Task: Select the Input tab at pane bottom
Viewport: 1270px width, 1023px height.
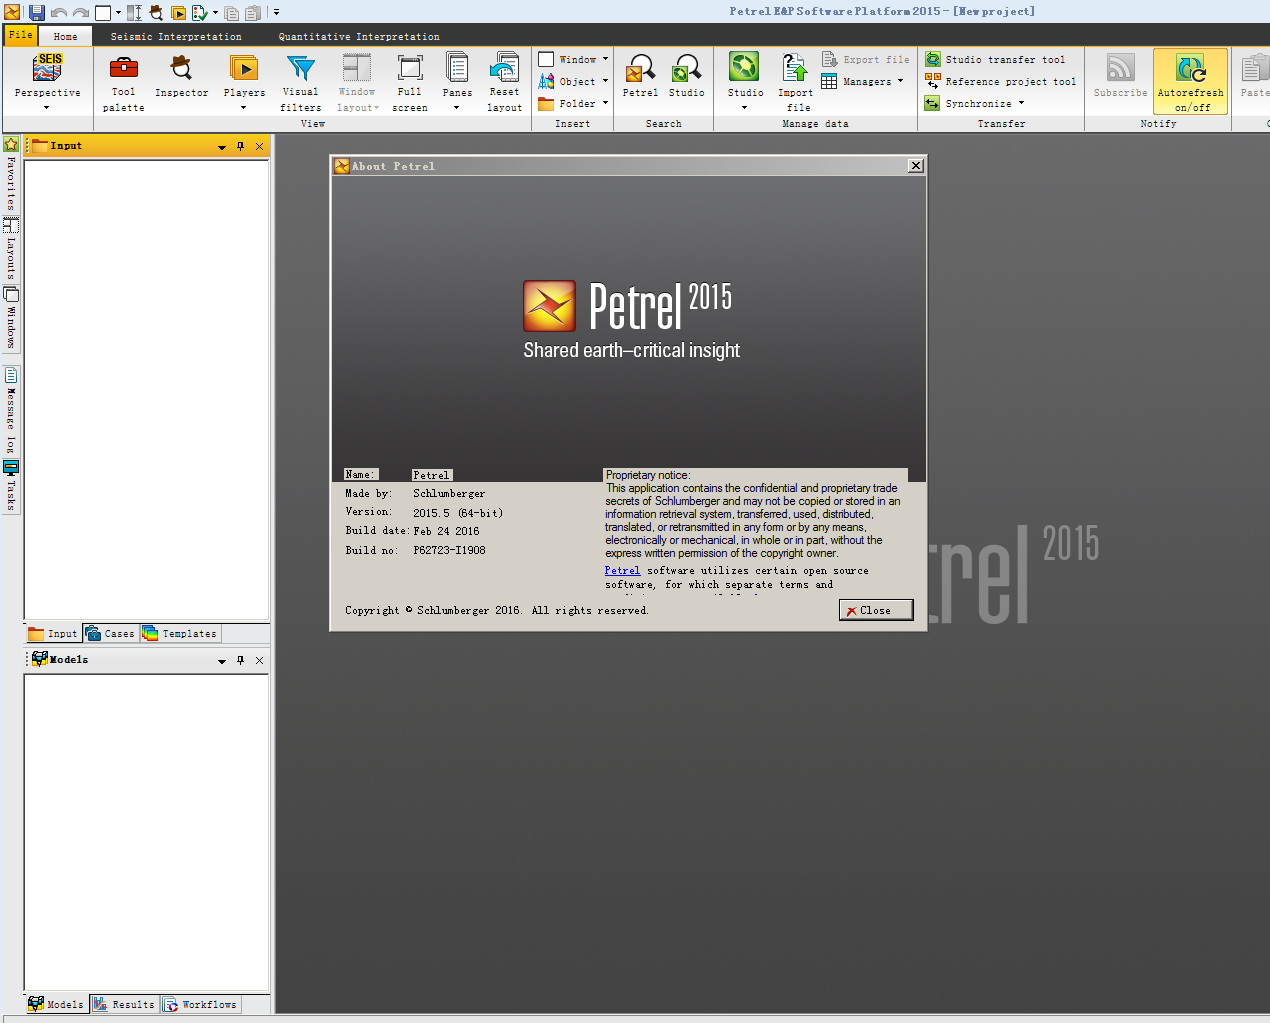Action: point(53,633)
